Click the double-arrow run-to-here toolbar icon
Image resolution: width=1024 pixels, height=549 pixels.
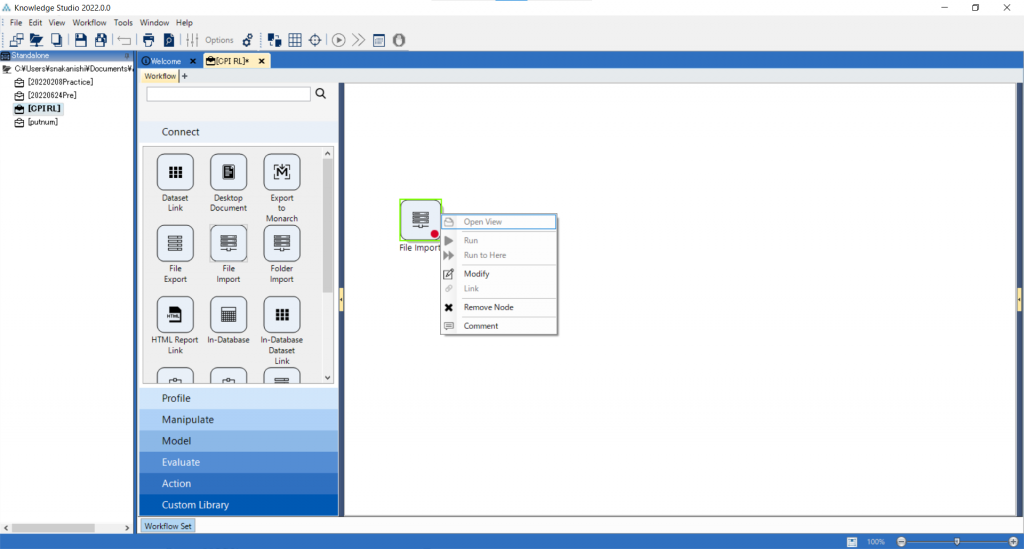tap(359, 40)
